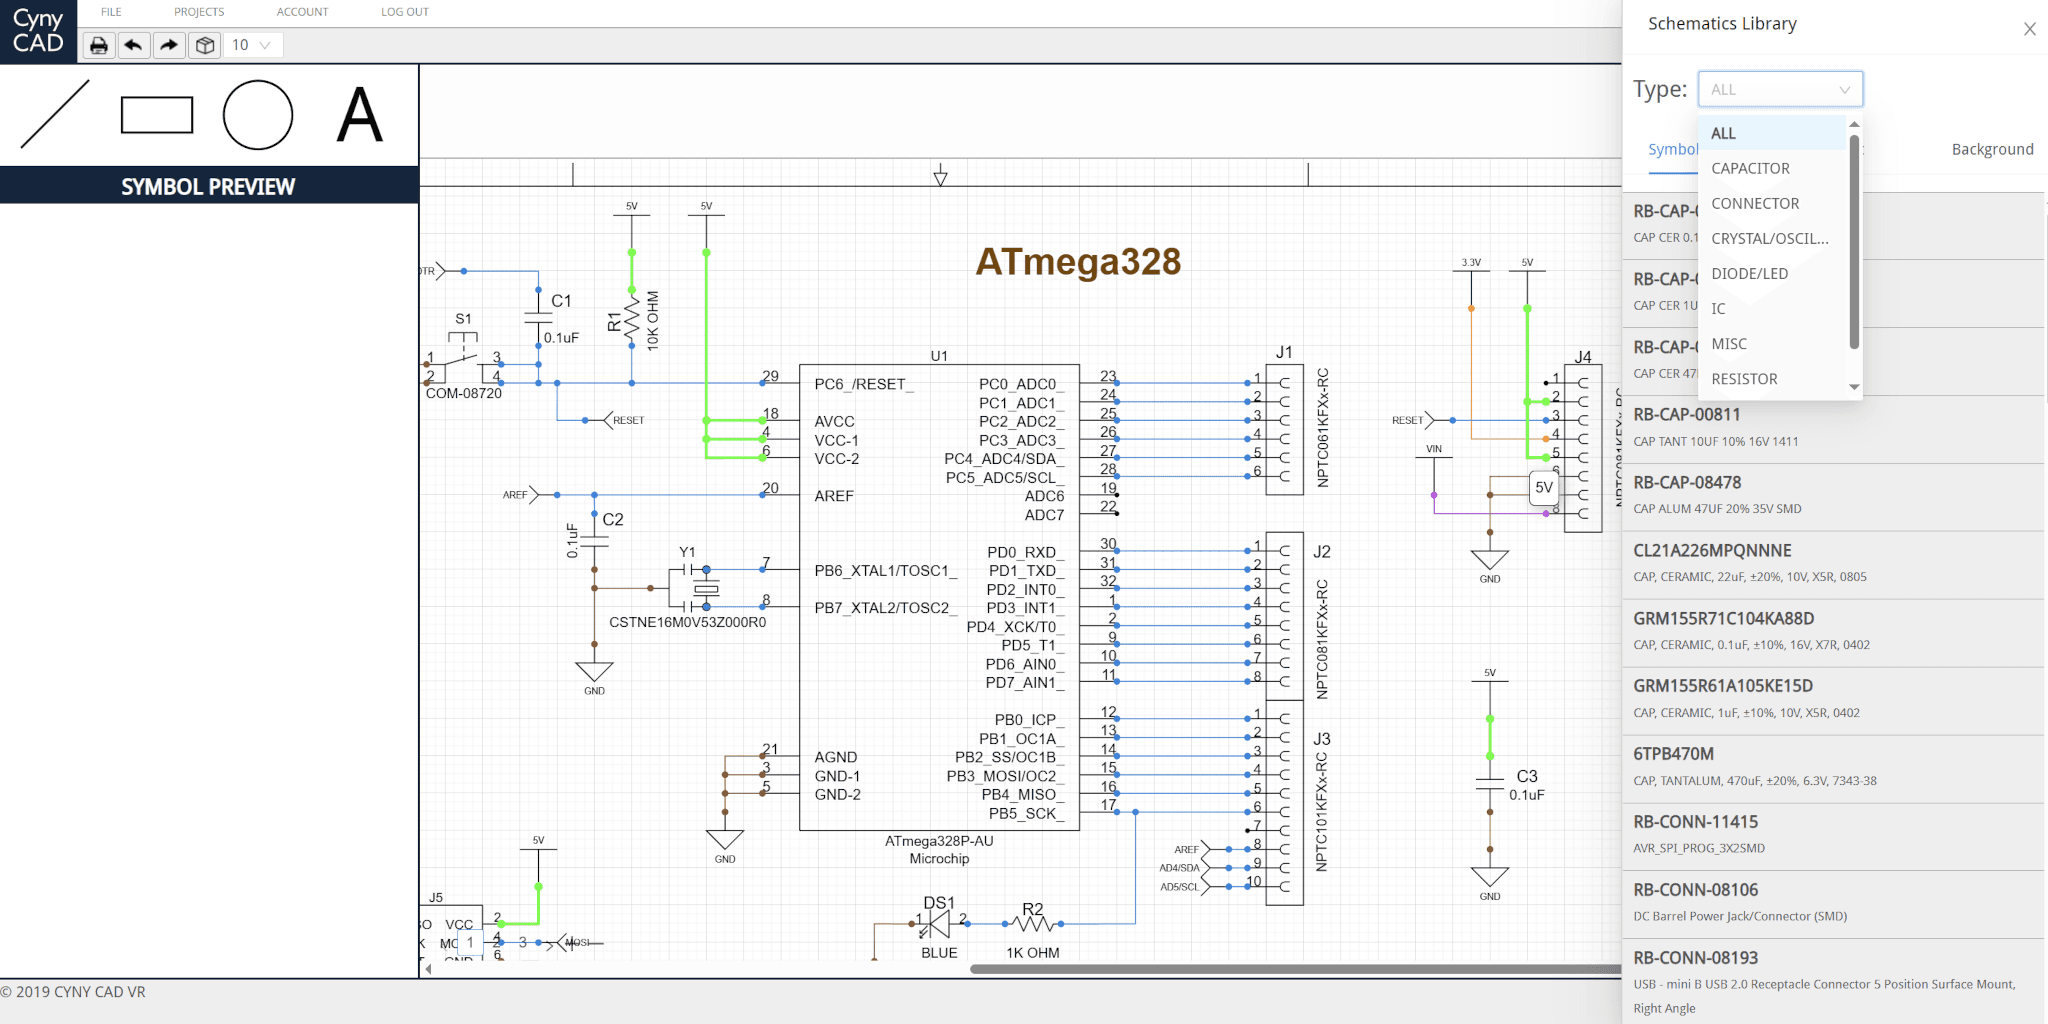Image resolution: width=2048 pixels, height=1024 pixels.
Task: Select the U1 ATmega328P chip body
Action: (x=939, y=597)
